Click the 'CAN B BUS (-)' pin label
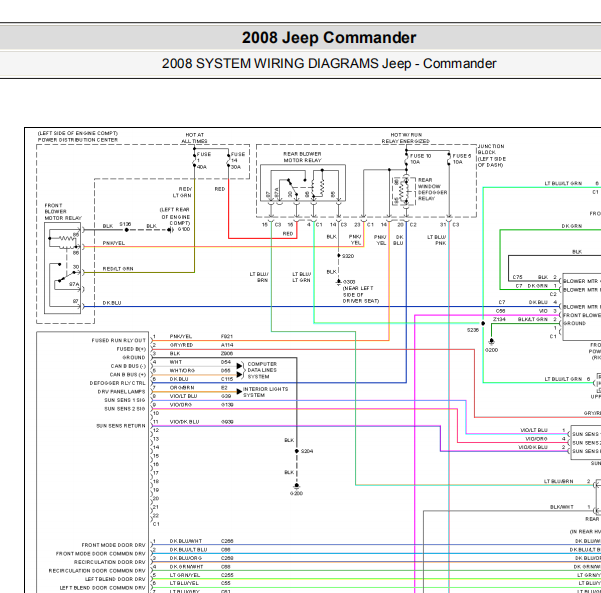The height and width of the screenshot is (593, 601). coord(128,366)
